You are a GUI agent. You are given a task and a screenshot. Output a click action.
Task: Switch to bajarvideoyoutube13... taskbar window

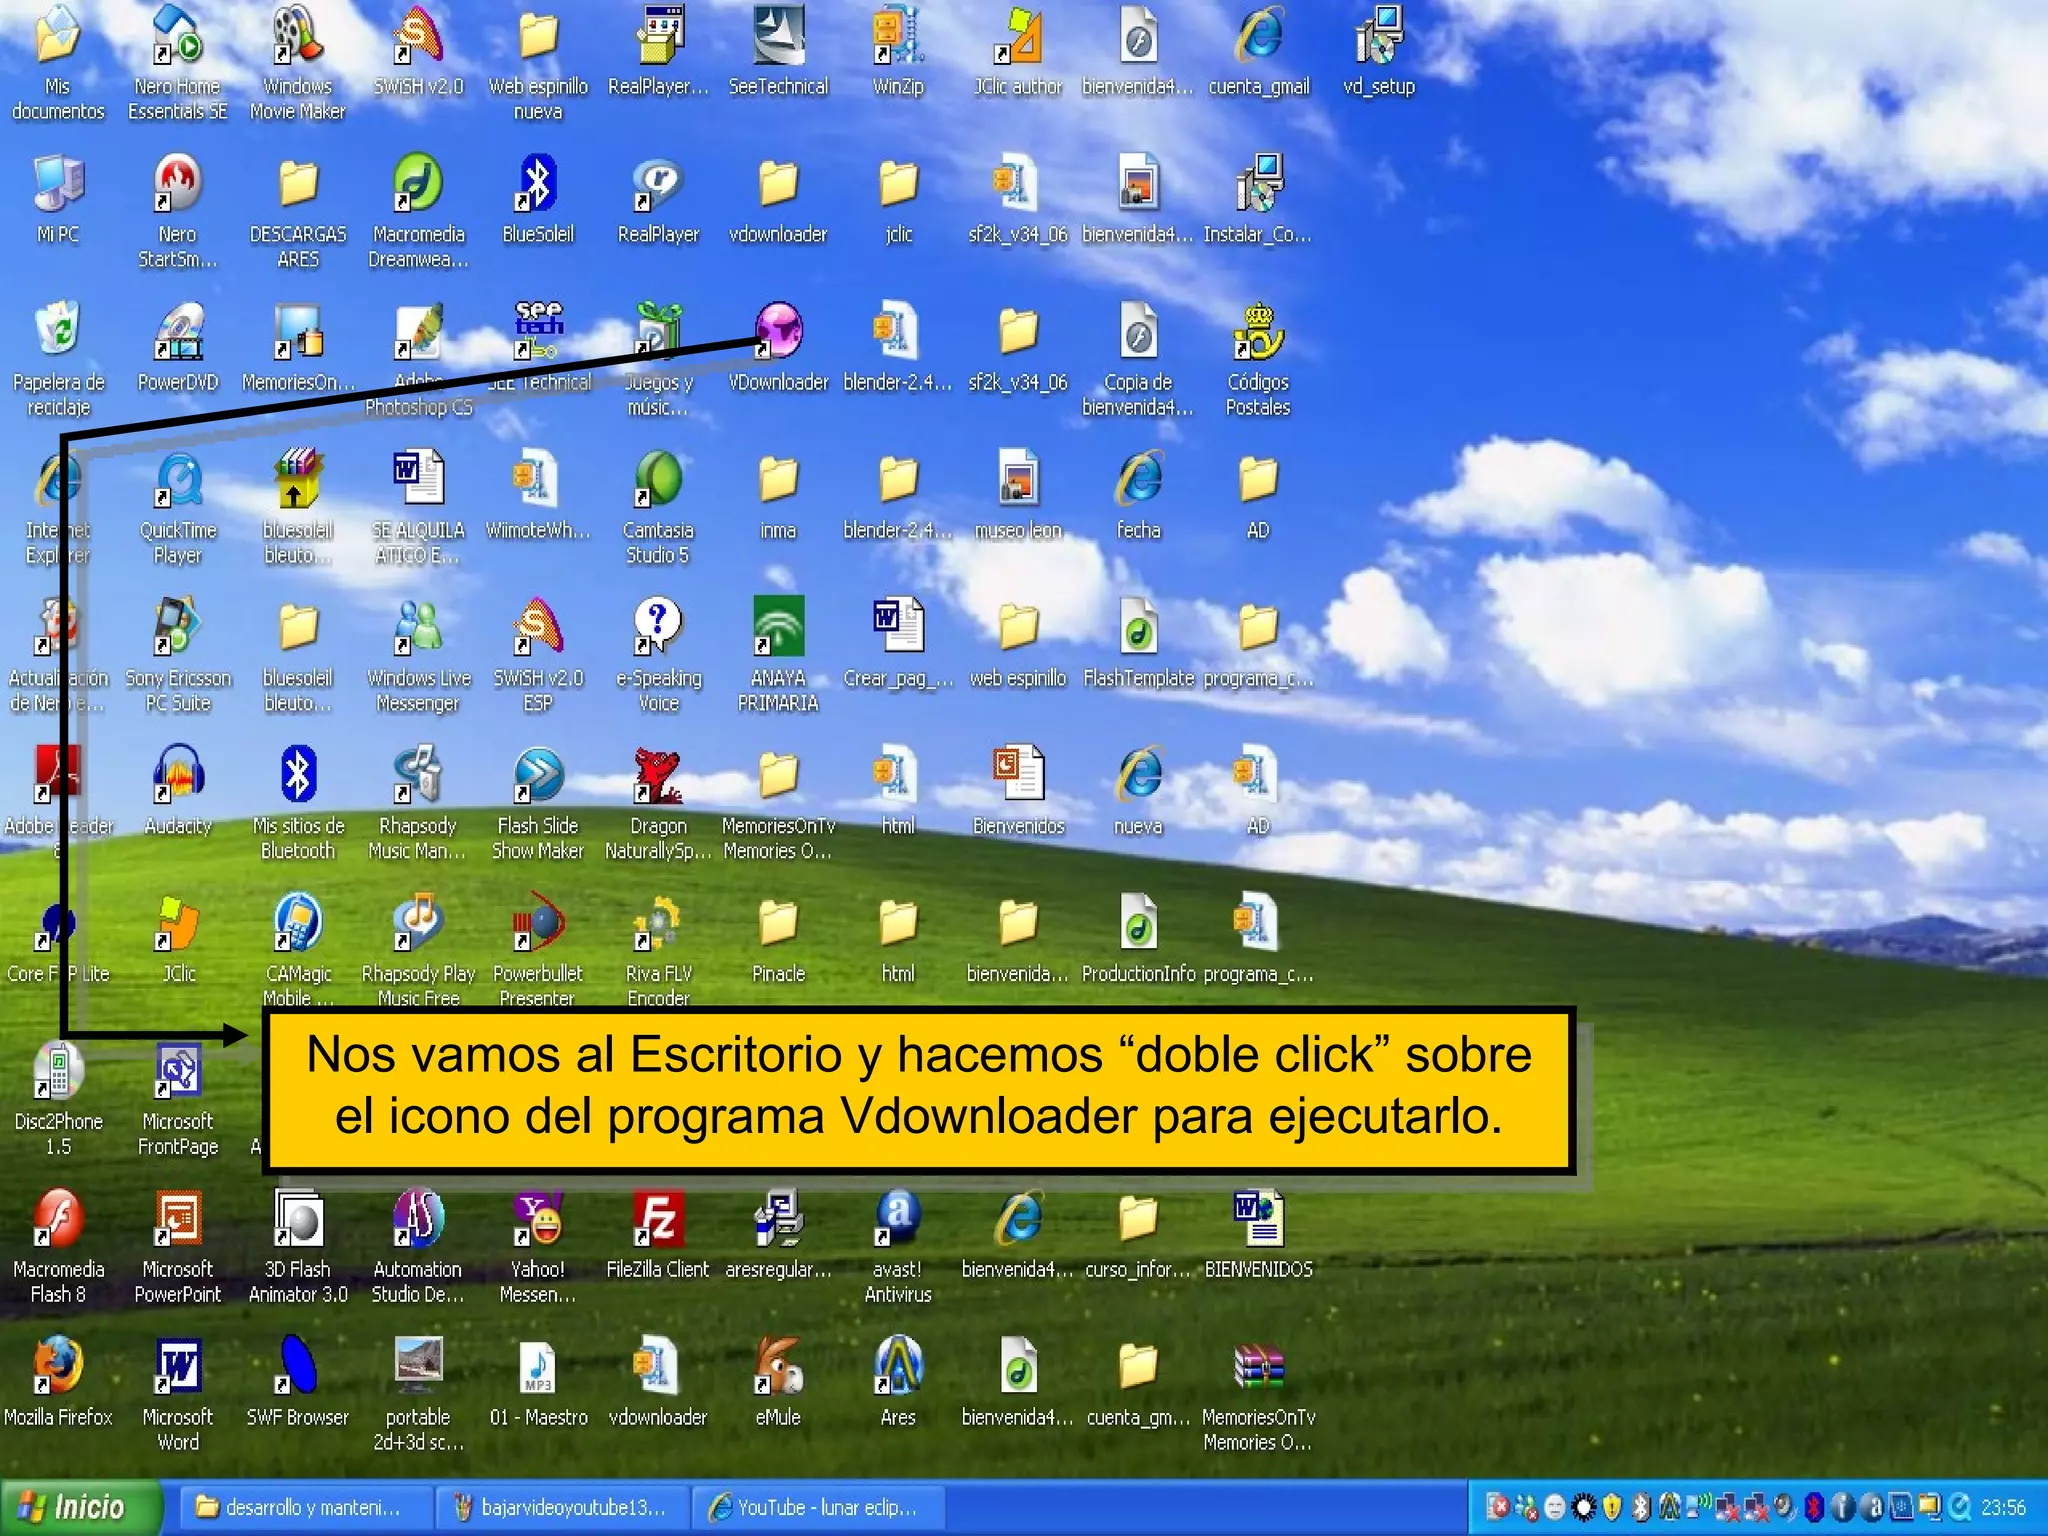pos(563,1507)
